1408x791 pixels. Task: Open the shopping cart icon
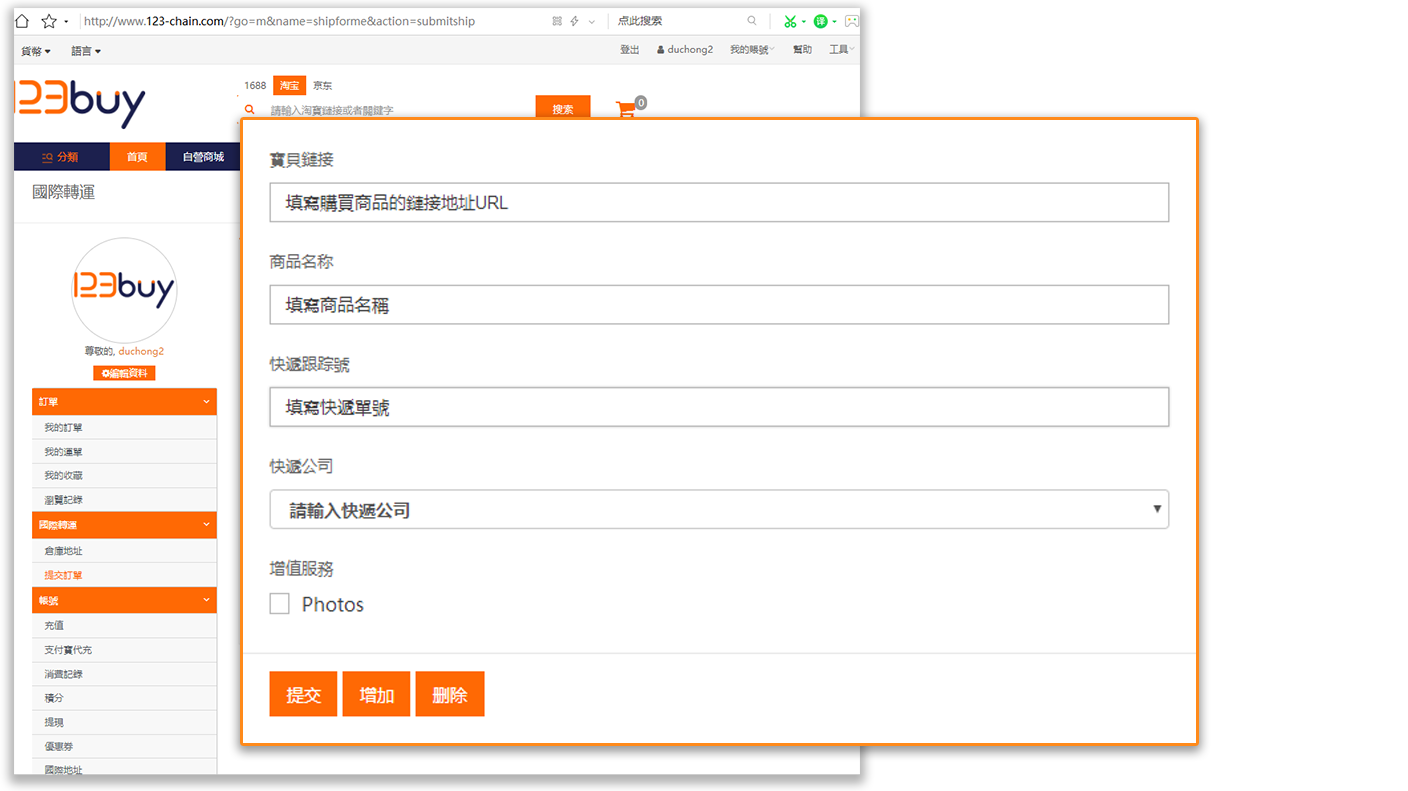(x=626, y=109)
